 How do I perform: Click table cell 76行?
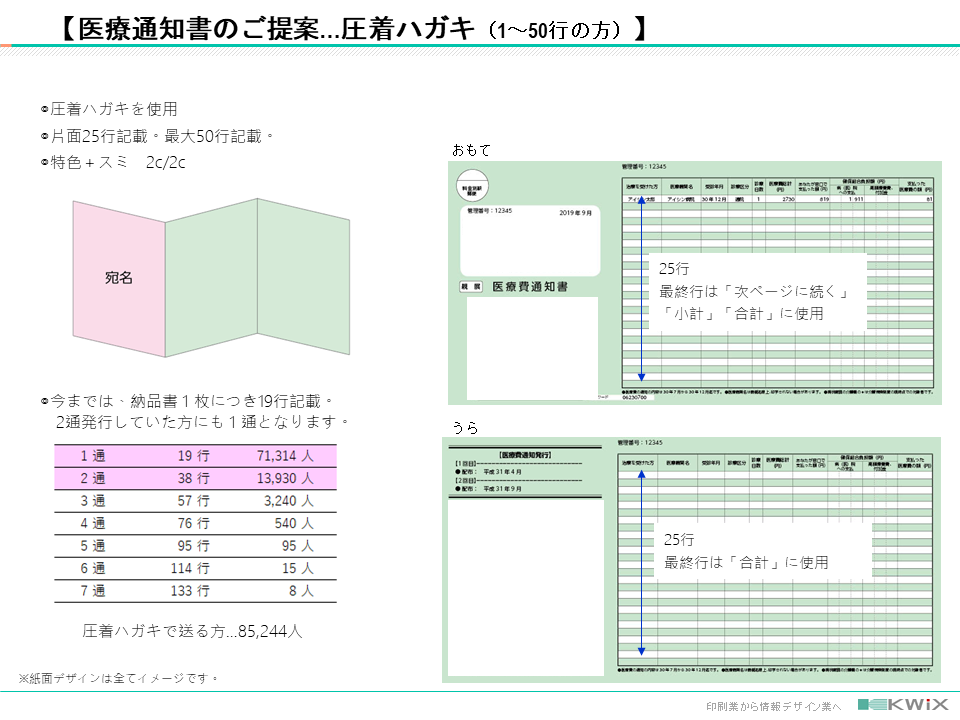[x=194, y=524]
